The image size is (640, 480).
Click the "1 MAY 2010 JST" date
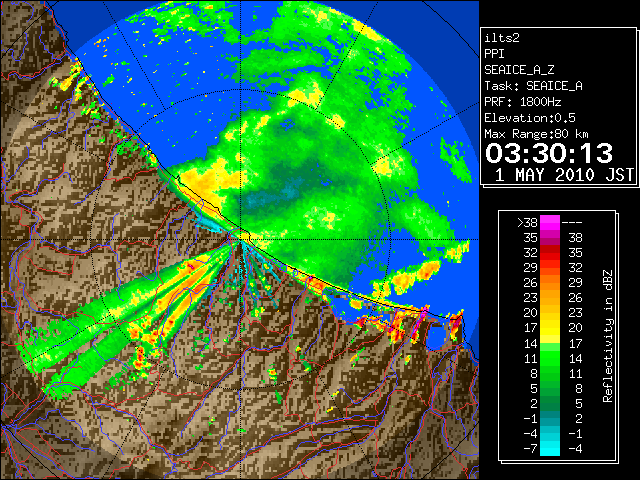[564, 175]
